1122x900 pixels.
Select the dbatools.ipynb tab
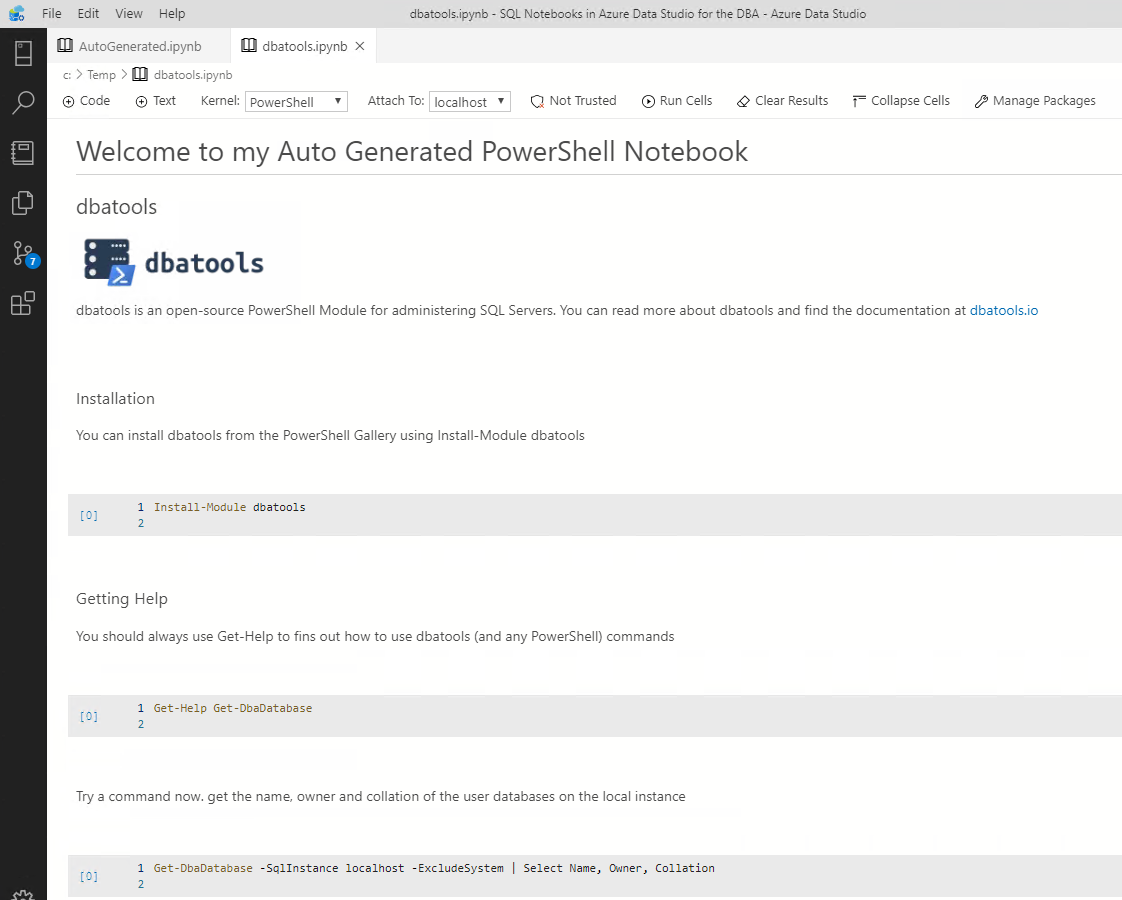point(304,47)
